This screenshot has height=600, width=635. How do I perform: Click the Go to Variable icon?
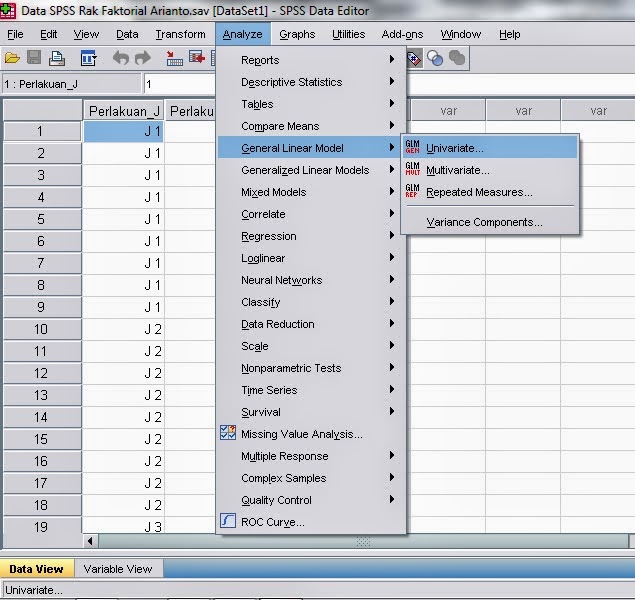click(x=197, y=58)
